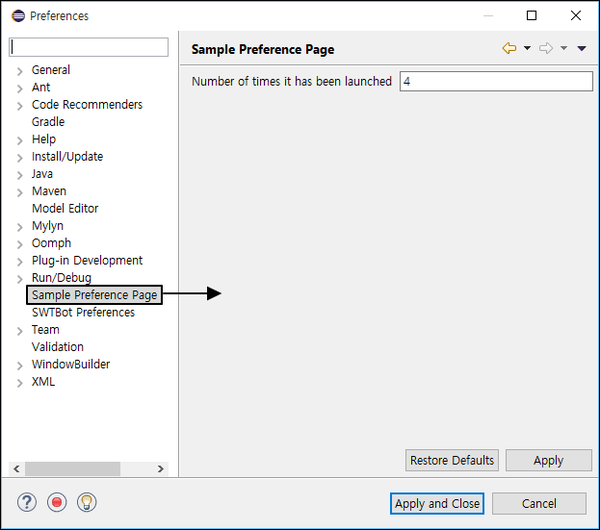The height and width of the screenshot is (530, 600).
Task: Click the grayed forward arrow icon
Action: point(546,48)
